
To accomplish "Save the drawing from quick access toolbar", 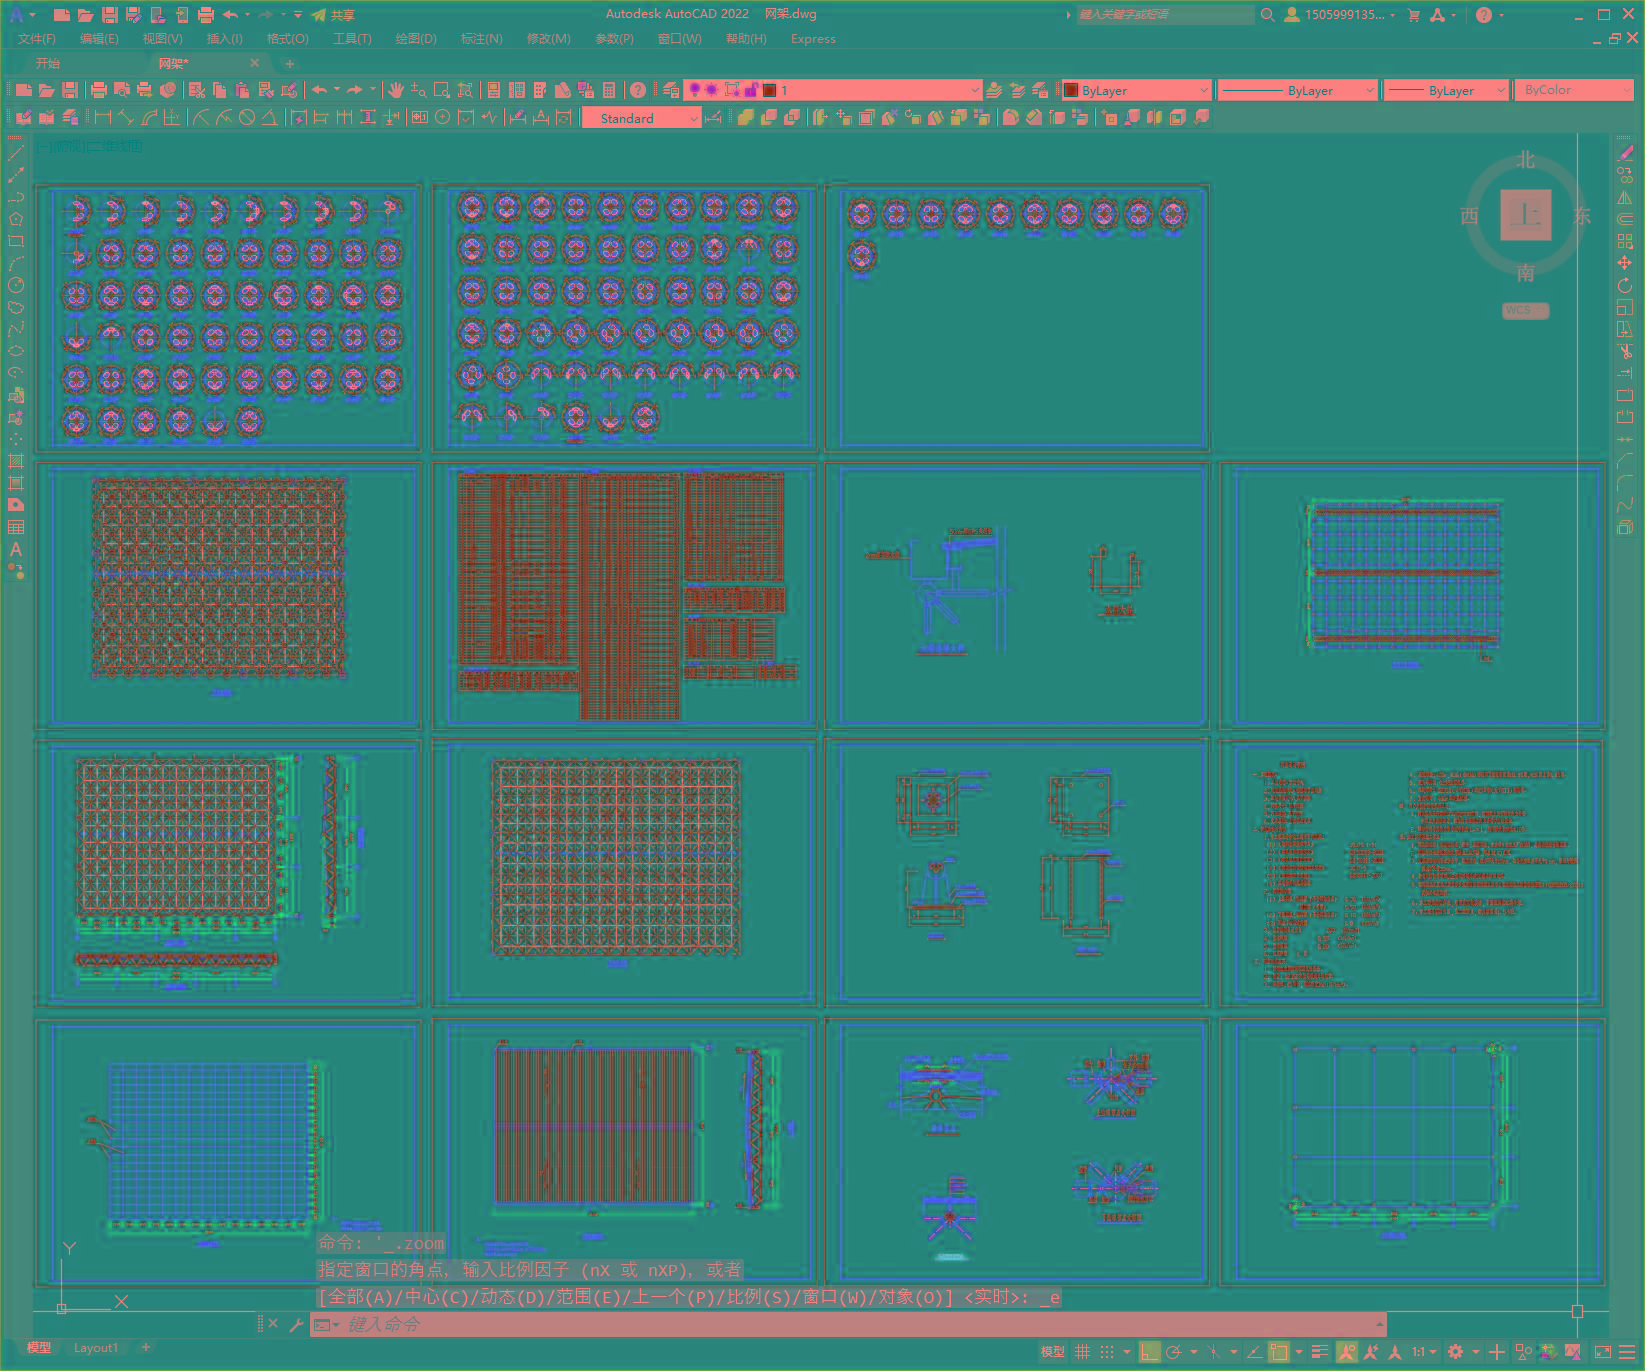I will point(109,15).
